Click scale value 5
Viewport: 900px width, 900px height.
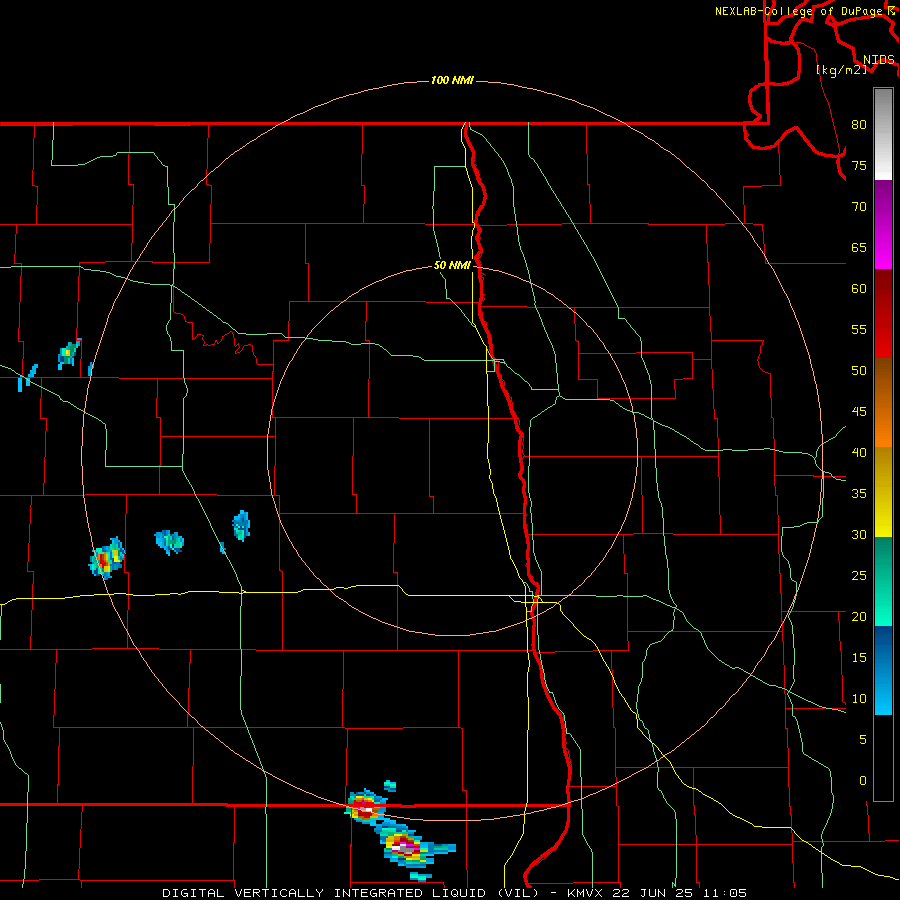(x=863, y=739)
